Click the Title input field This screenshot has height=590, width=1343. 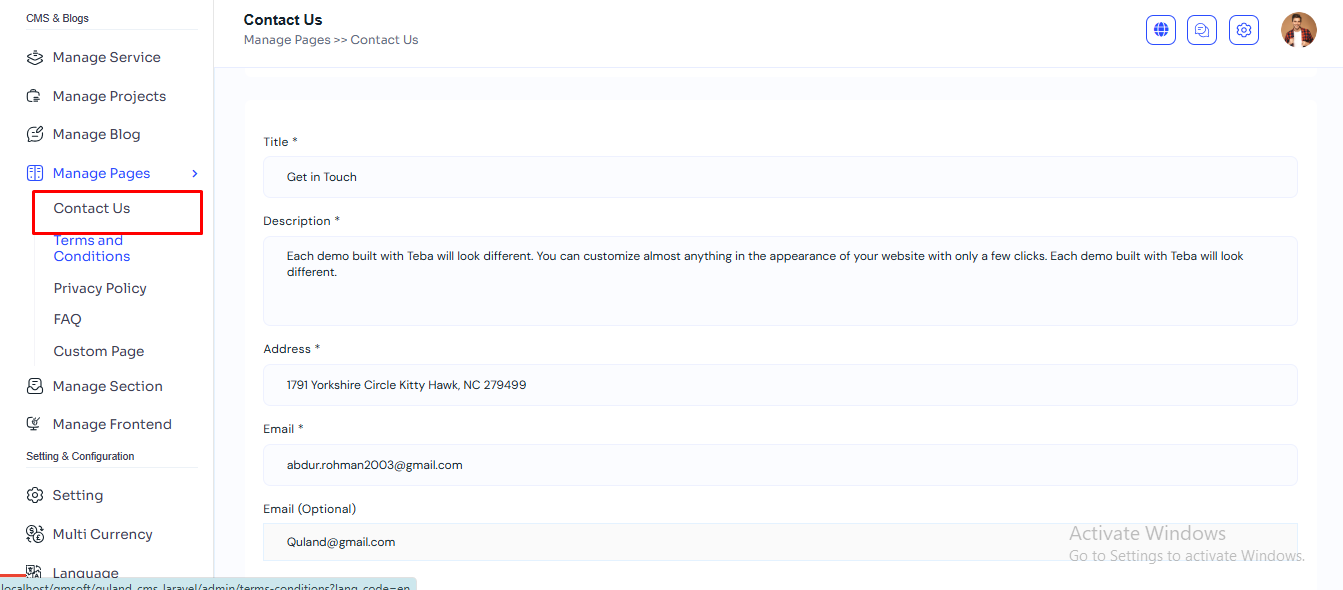[x=780, y=177]
